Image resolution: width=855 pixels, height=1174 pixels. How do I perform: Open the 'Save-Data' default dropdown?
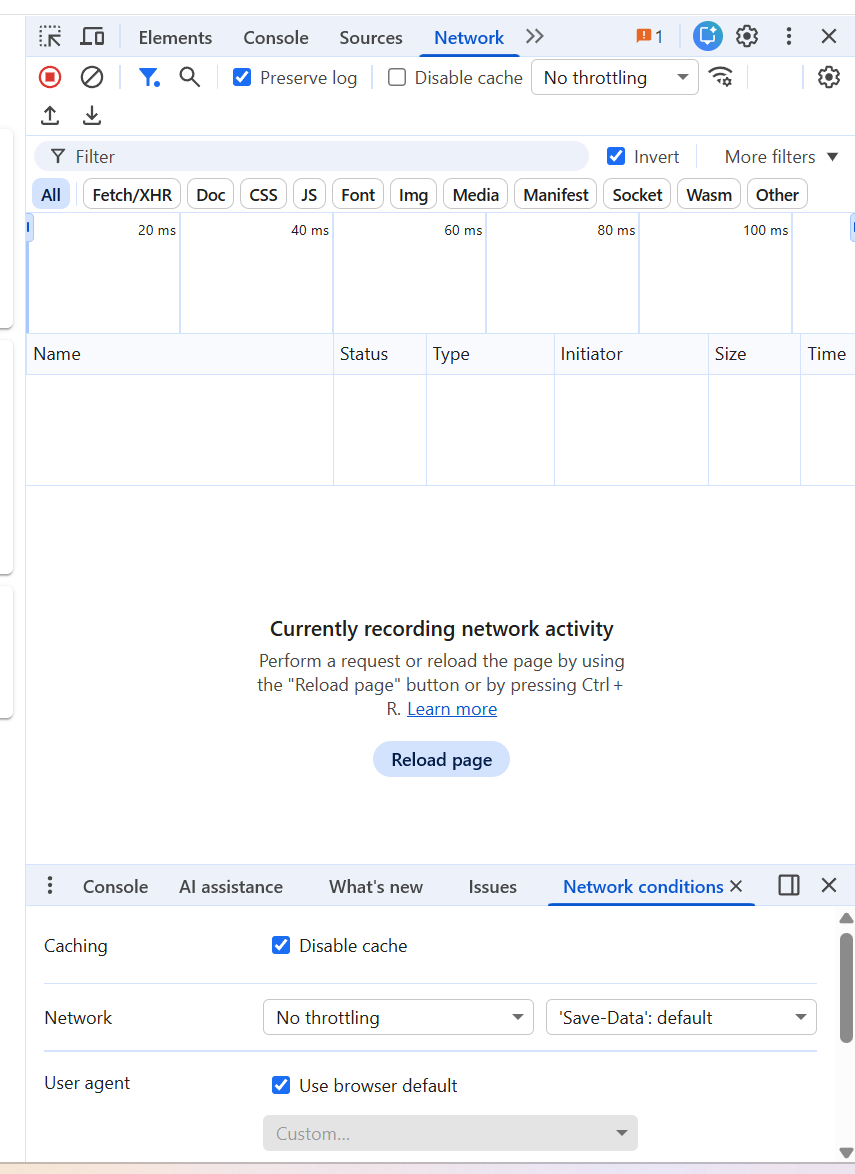pos(681,1017)
